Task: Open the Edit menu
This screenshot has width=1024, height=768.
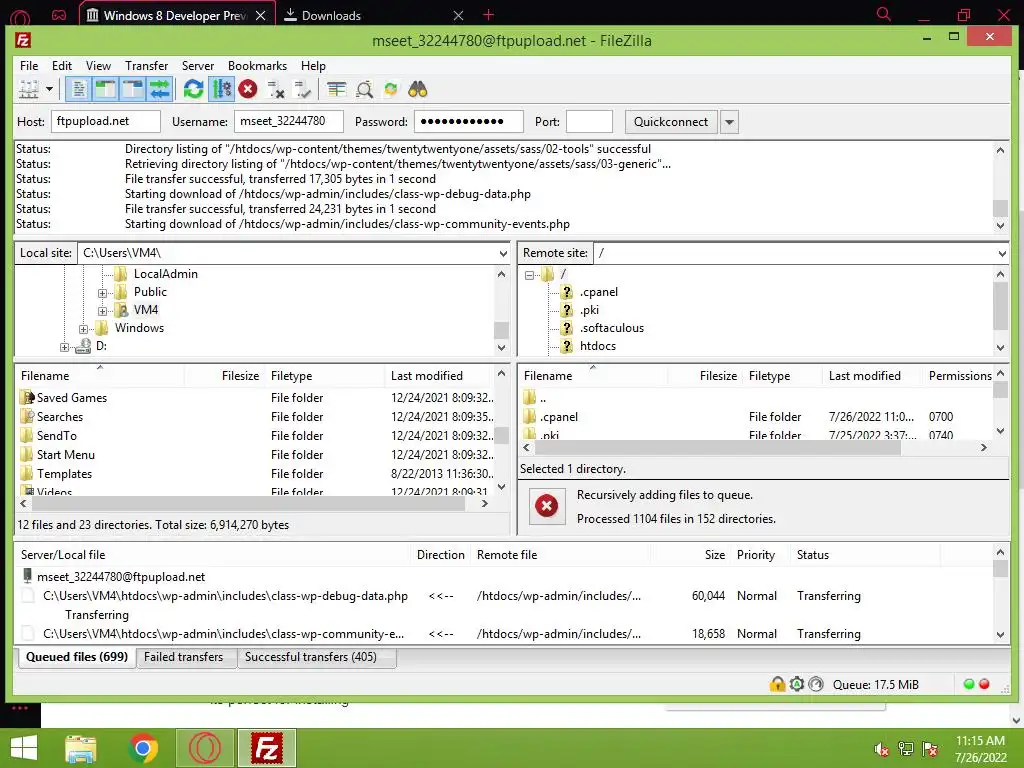Action: pyautogui.click(x=62, y=66)
